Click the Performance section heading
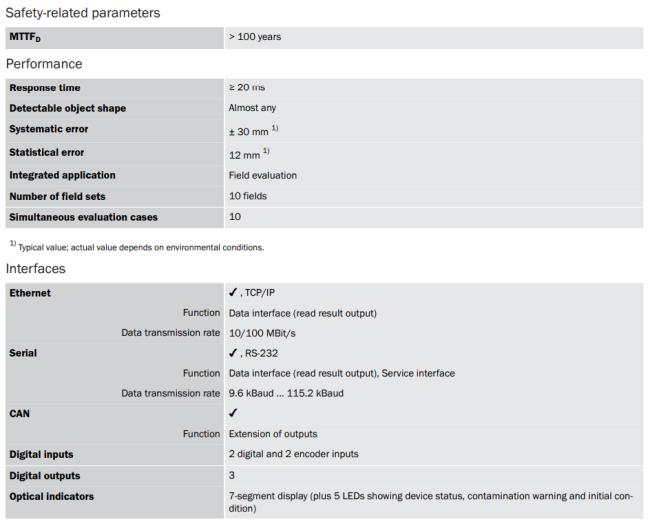 (x=44, y=64)
